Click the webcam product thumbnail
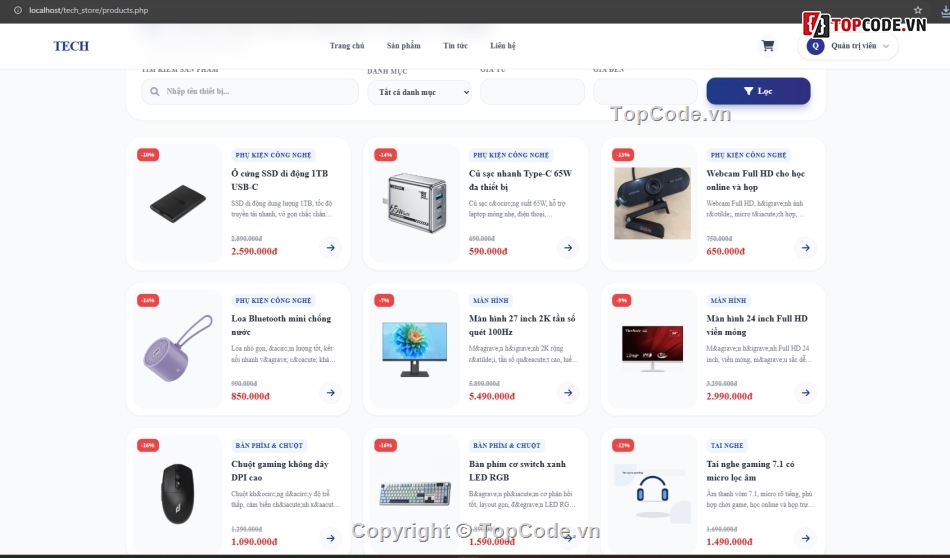Image resolution: width=950 pixels, height=558 pixels. tap(653, 203)
